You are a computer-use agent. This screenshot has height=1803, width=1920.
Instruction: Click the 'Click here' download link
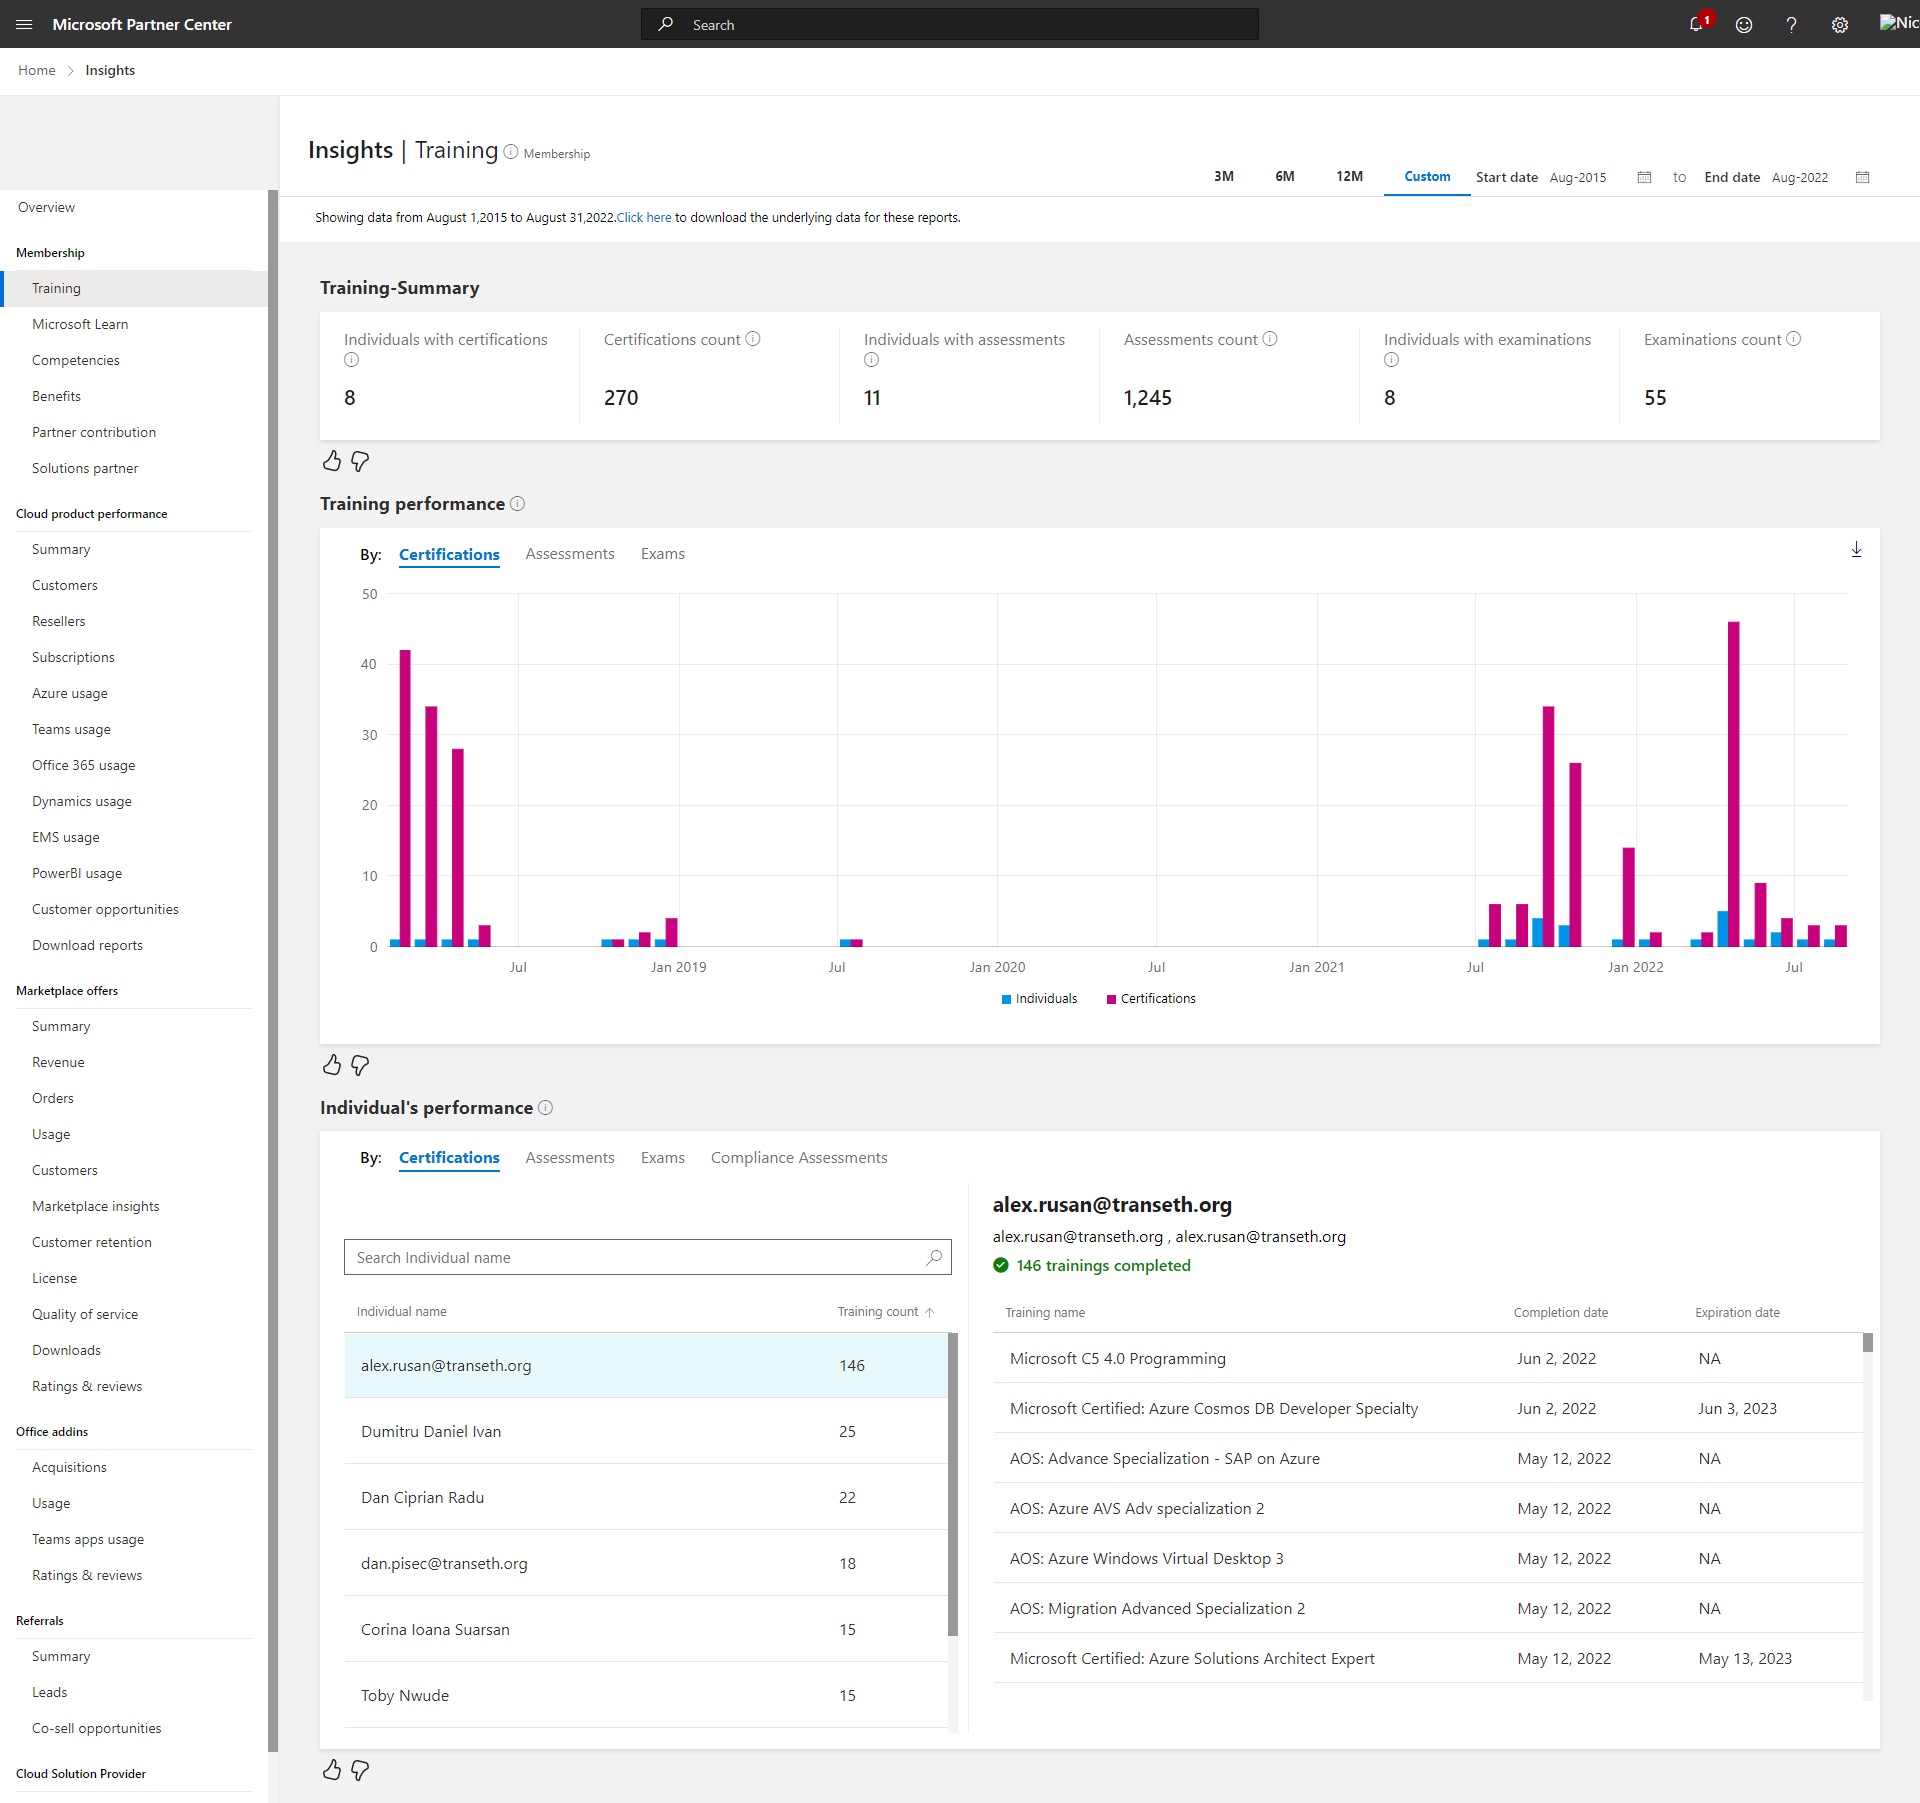click(644, 218)
